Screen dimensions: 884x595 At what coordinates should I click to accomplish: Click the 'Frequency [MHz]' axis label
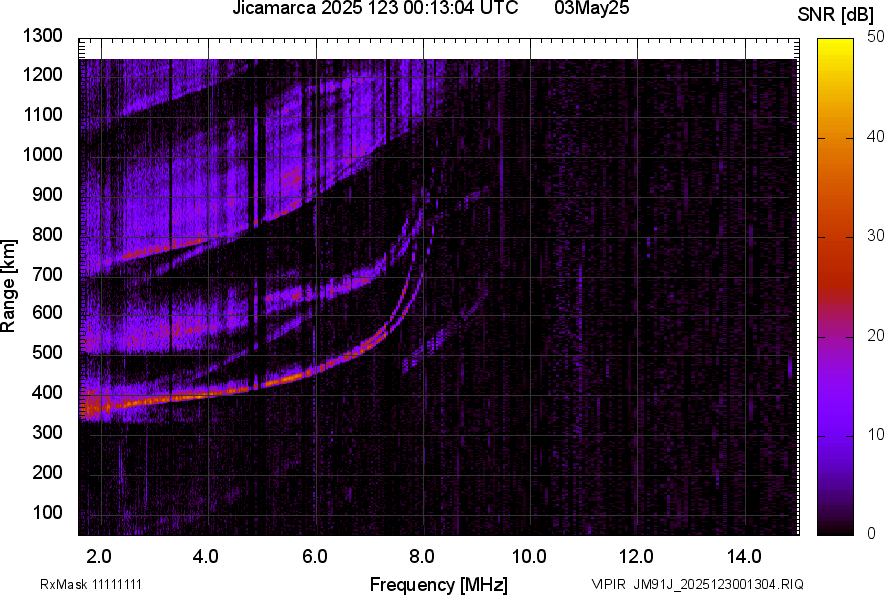(x=439, y=584)
